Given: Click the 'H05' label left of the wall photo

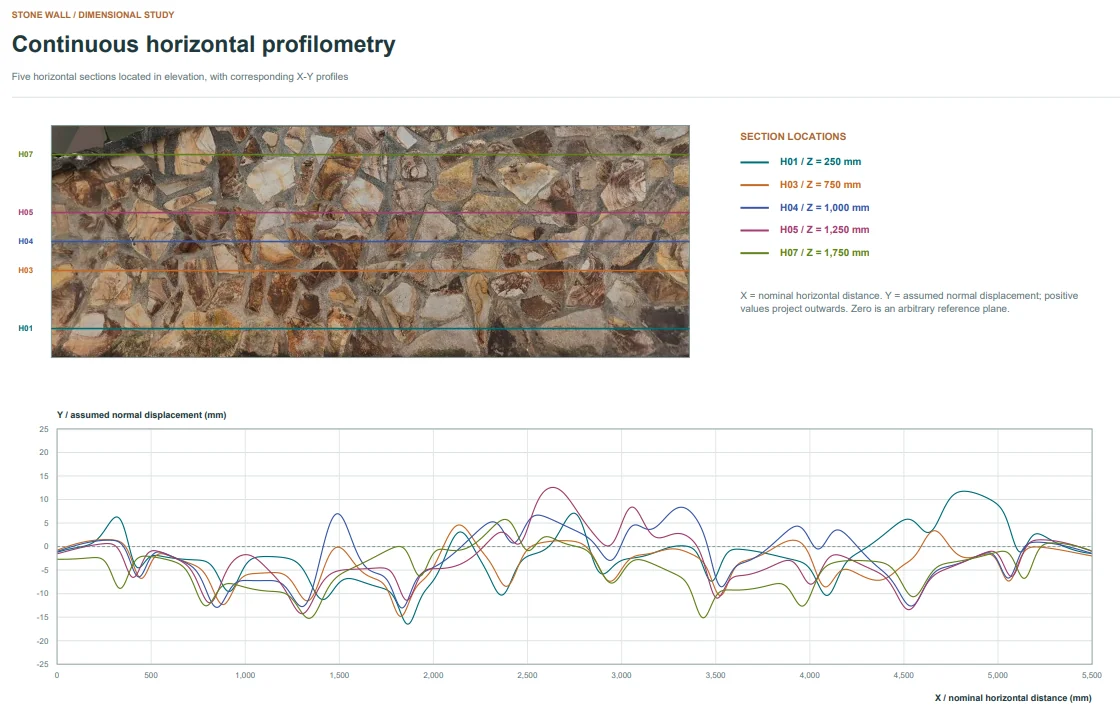Looking at the screenshot, I should (x=26, y=212).
